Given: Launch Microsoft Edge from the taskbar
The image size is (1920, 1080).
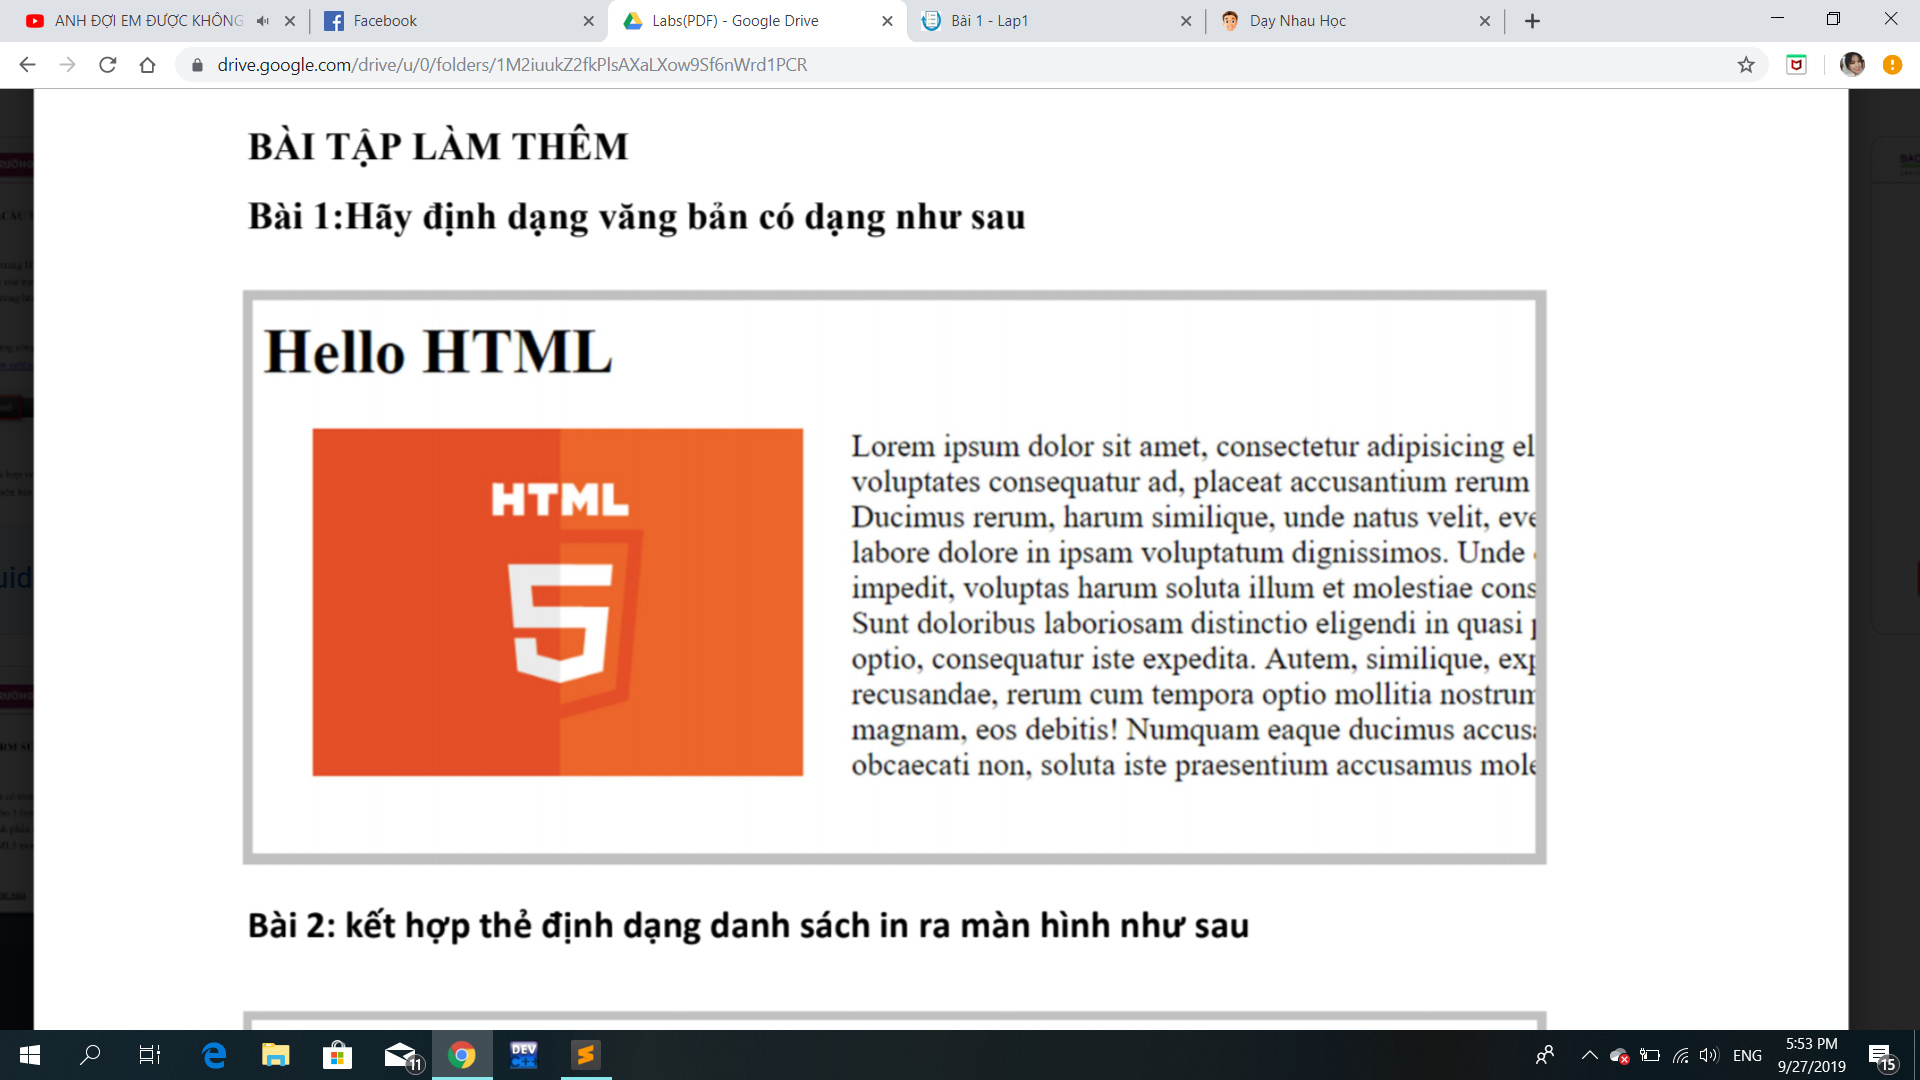Looking at the screenshot, I should [x=214, y=1055].
